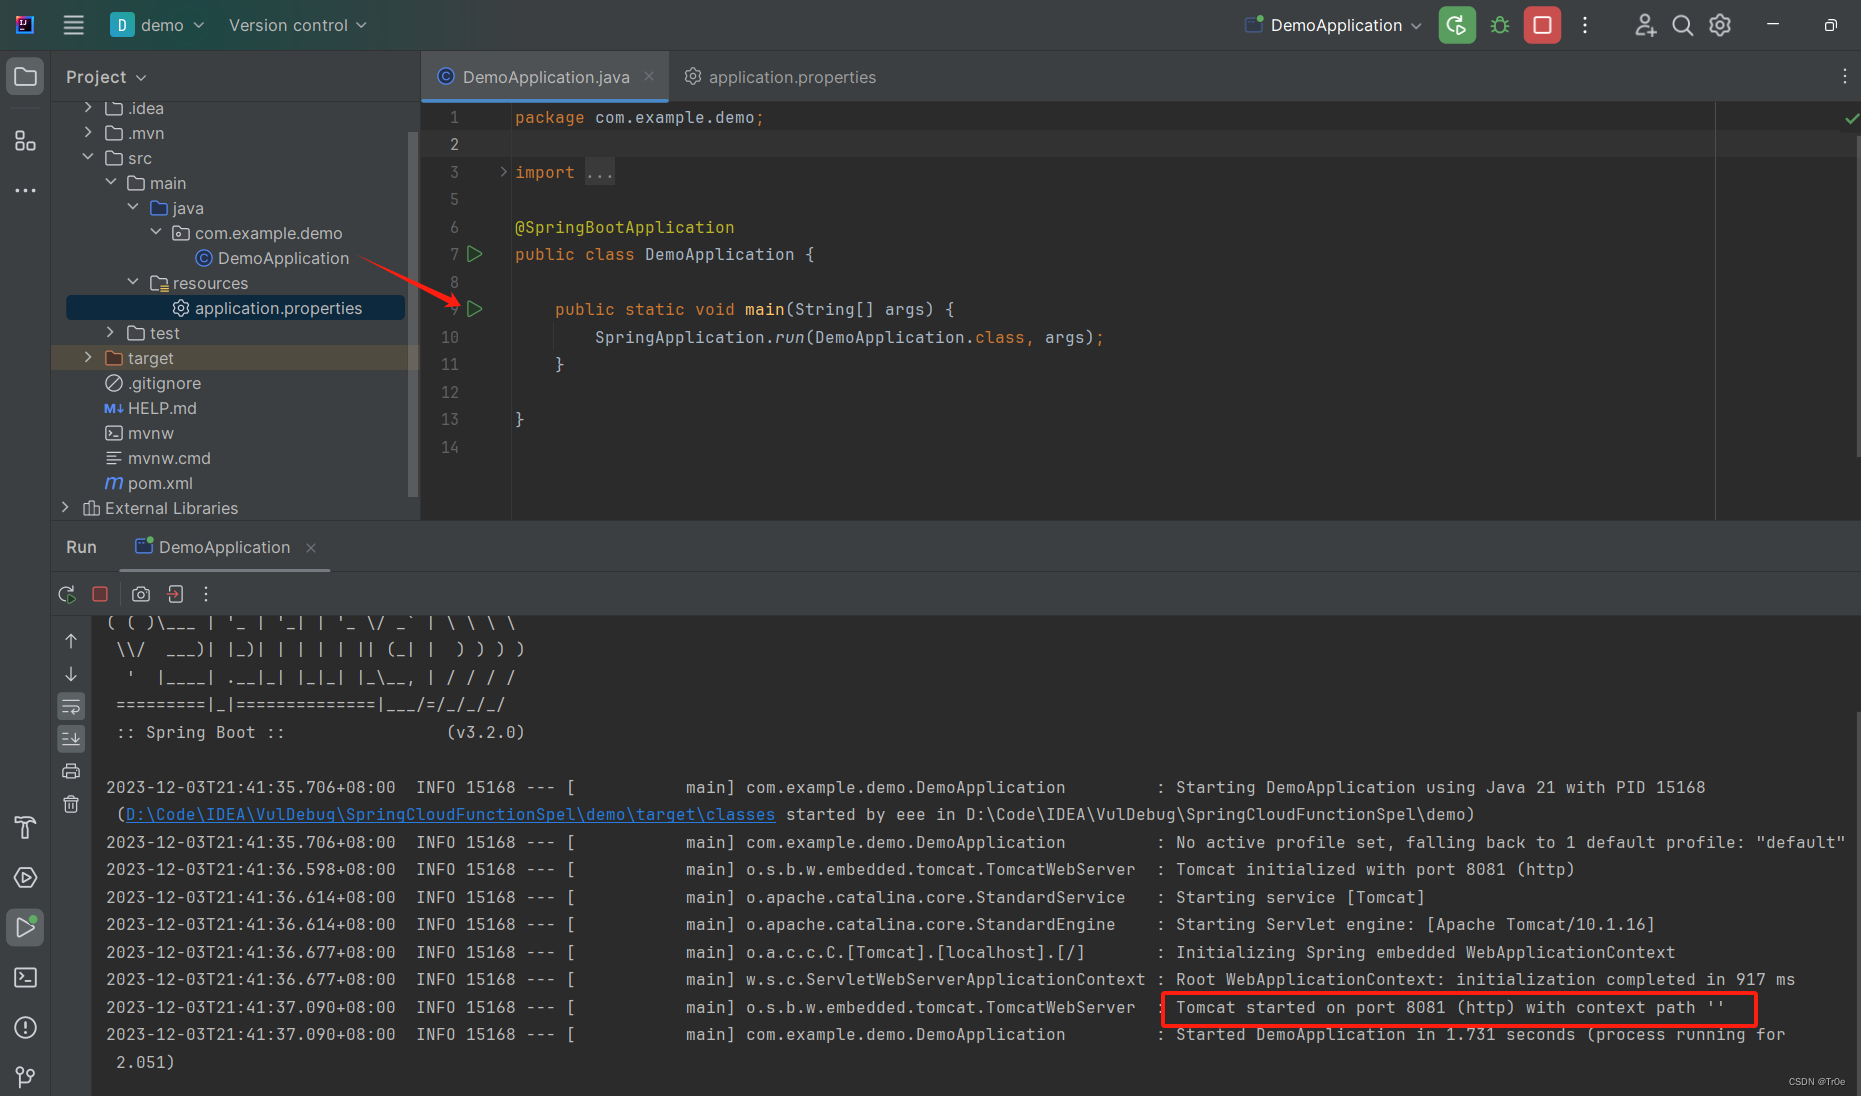Switch to application.properties editor tab

point(780,77)
